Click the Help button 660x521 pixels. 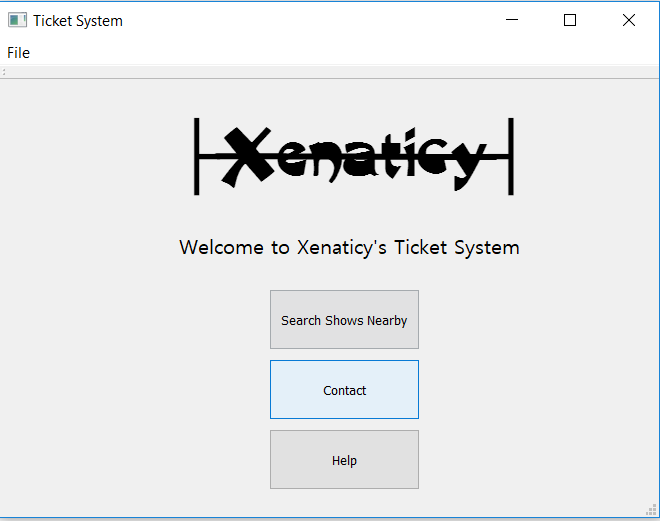pos(344,460)
